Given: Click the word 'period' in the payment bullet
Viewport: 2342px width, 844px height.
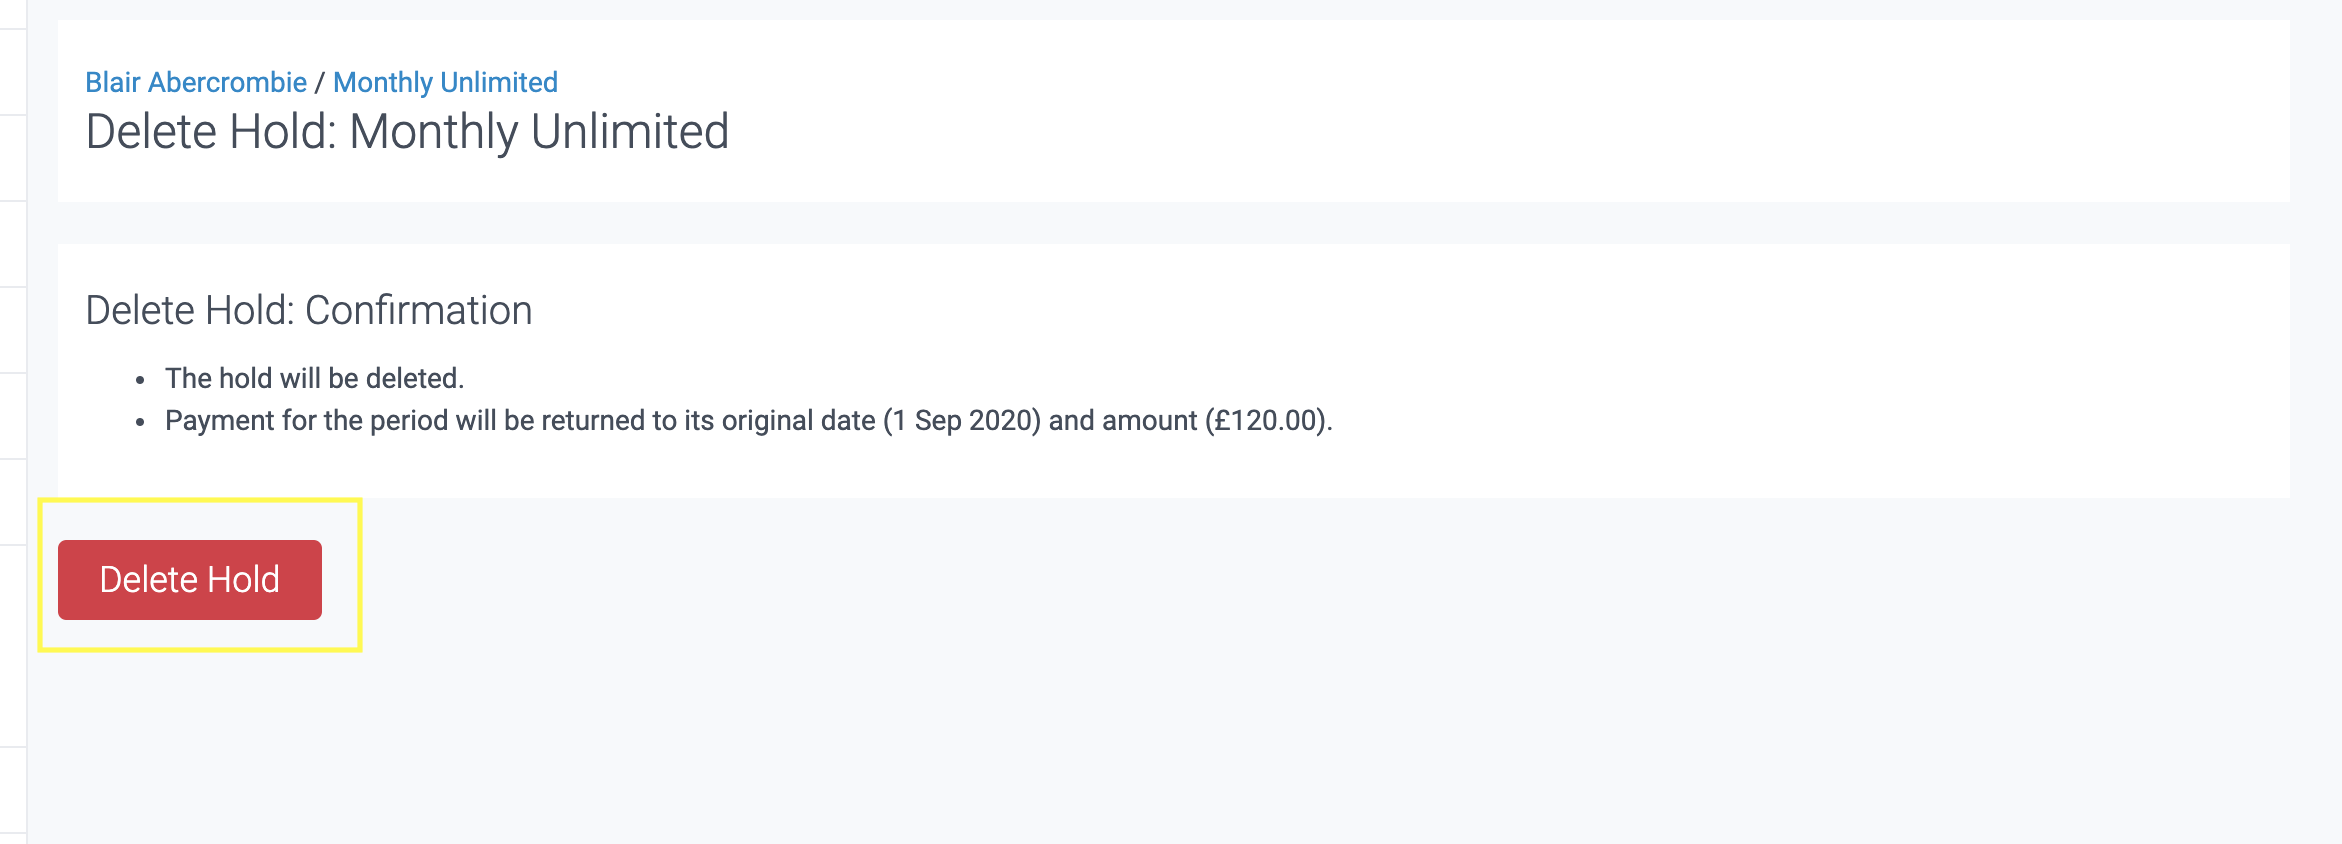Looking at the screenshot, I should click(x=409, y=420).
